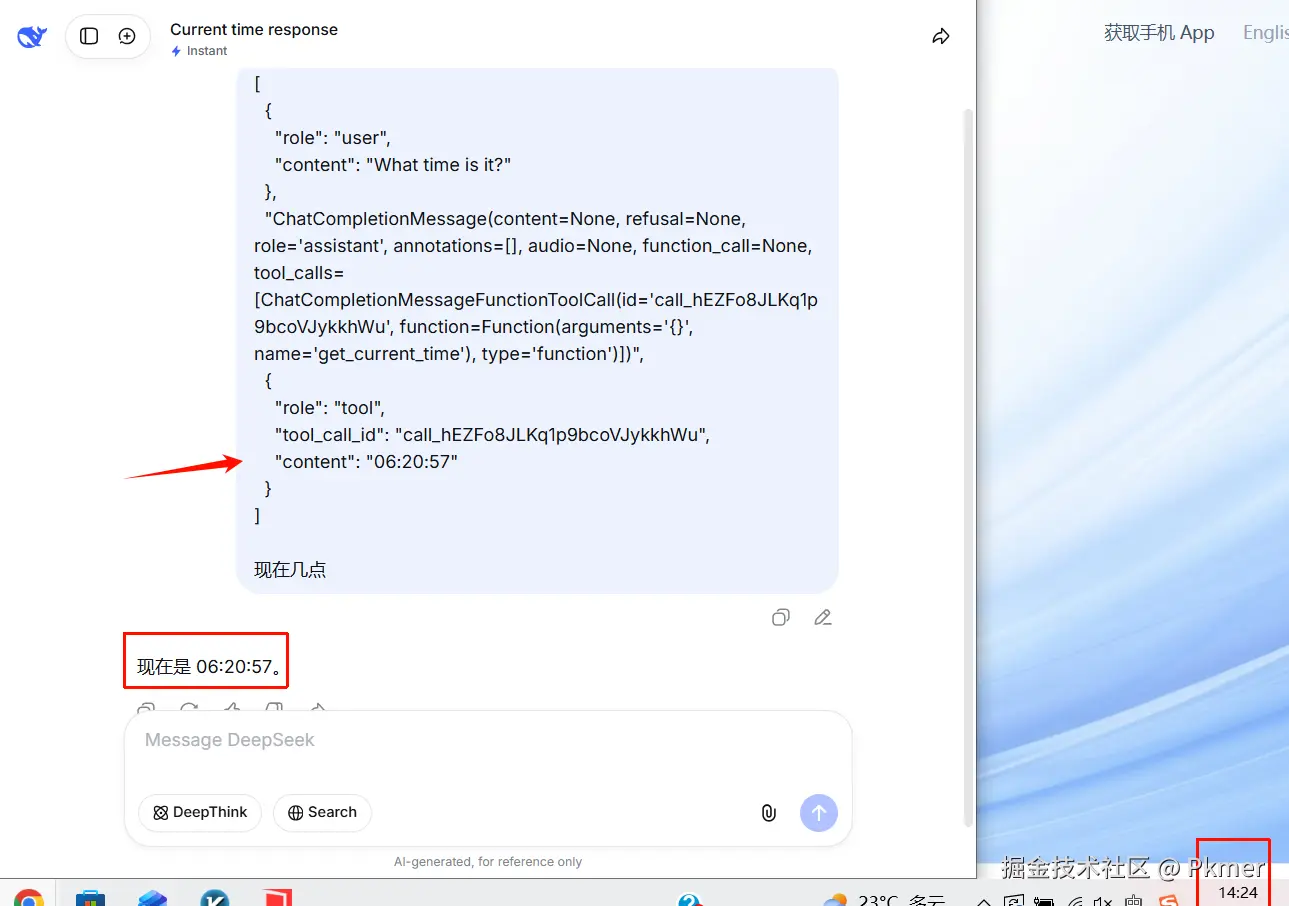Click the AI-generated, for reference only notice
This screenshot has width=1289, height=906.
coord(488,862)
